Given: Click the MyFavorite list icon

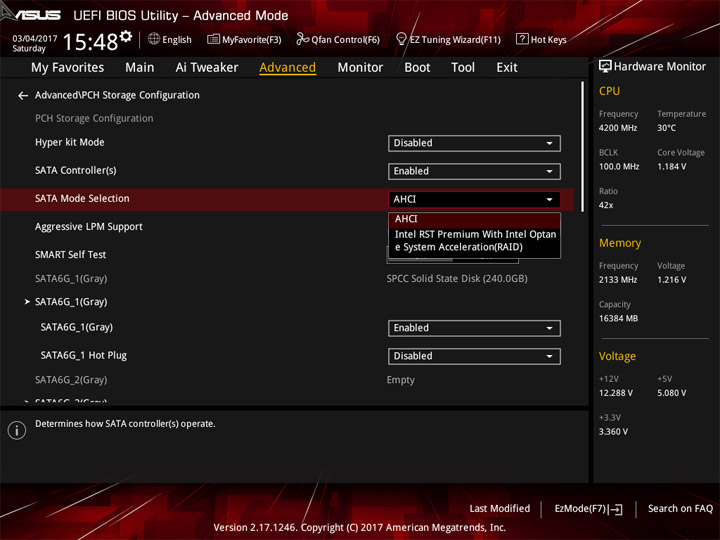Looking at the screenshot, I should [213, 39].
